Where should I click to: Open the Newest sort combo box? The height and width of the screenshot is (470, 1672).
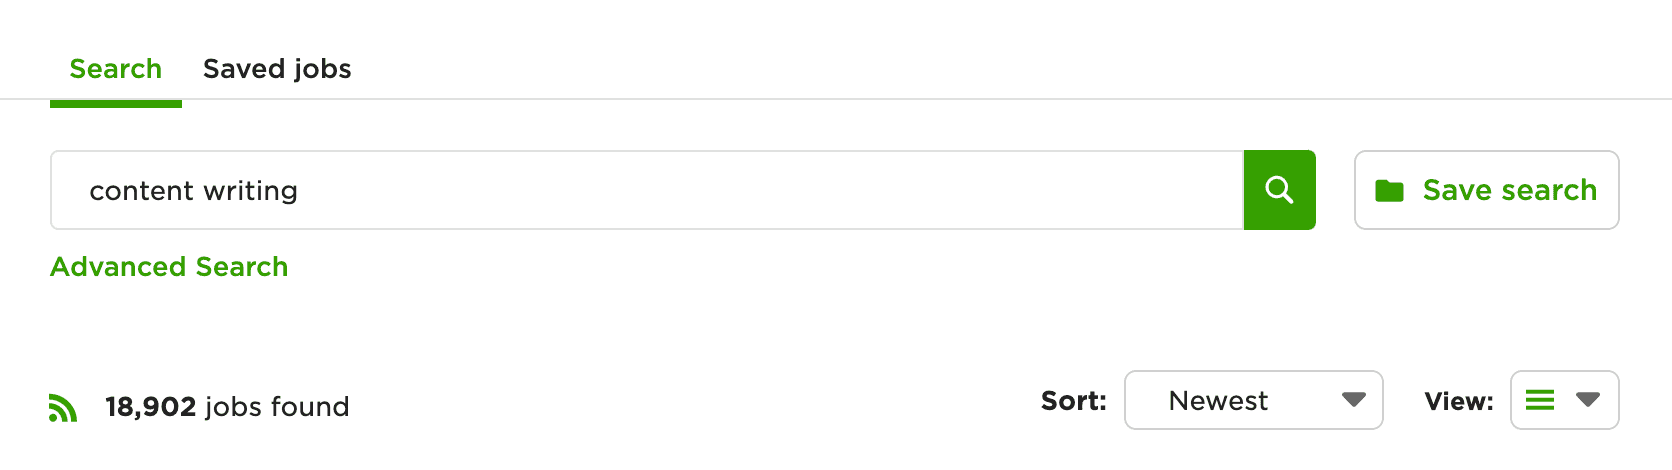click(1254, 400)
